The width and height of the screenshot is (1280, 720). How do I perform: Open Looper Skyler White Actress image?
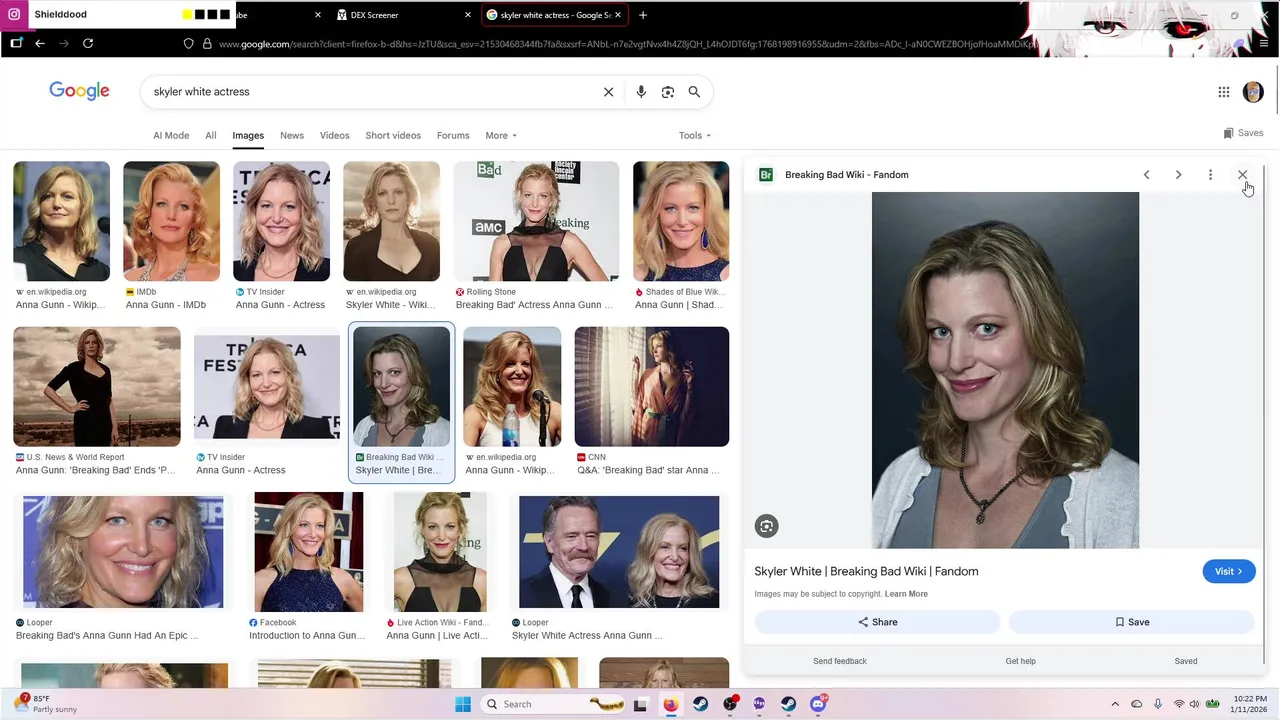coord(619,551)
